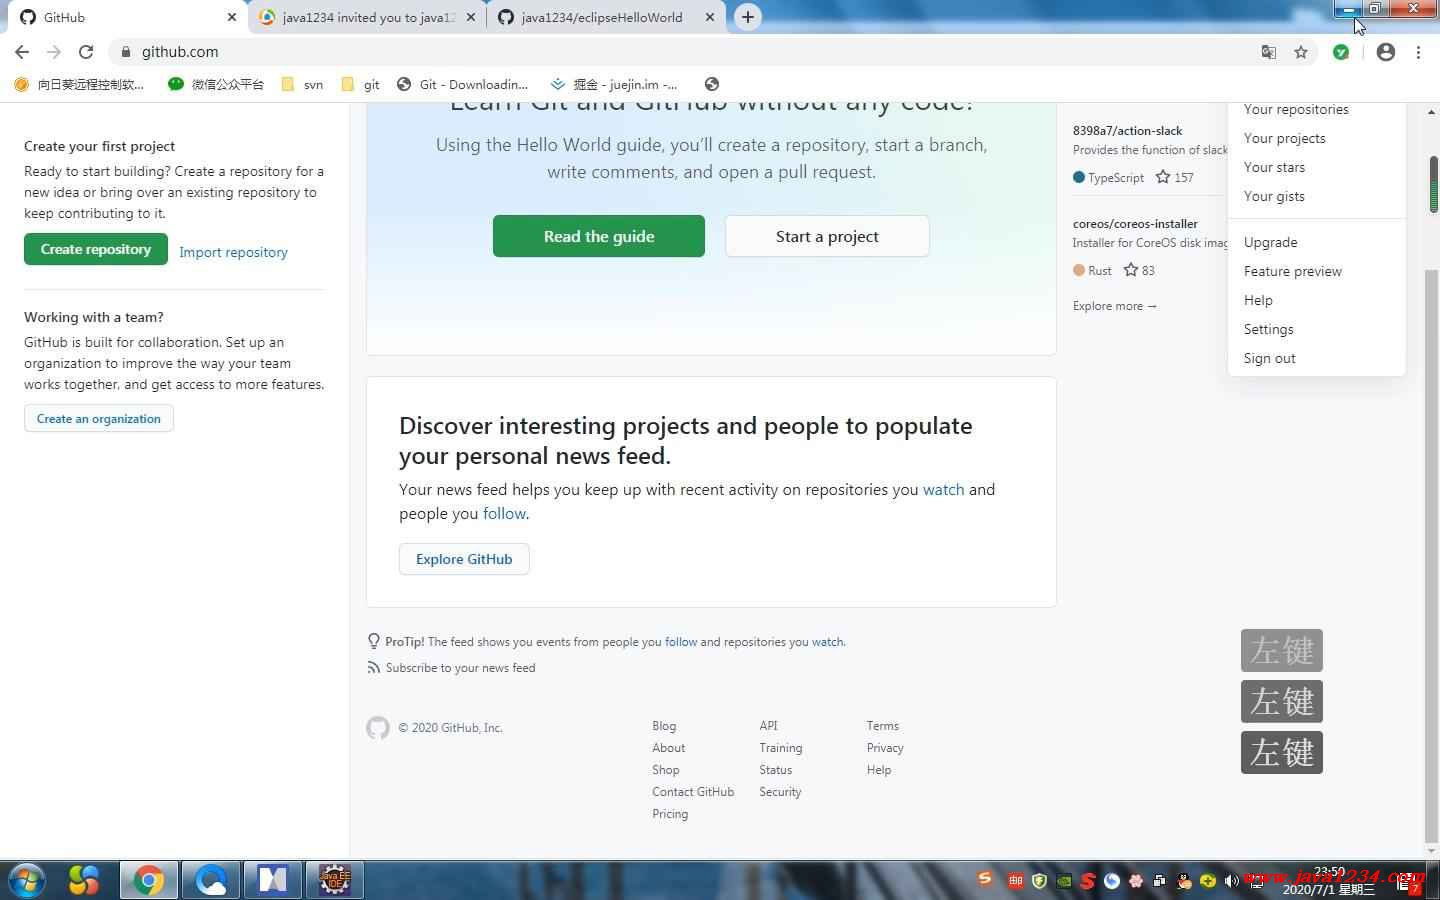Click the star count 83 for coreos-installer

coord(1139,270)
